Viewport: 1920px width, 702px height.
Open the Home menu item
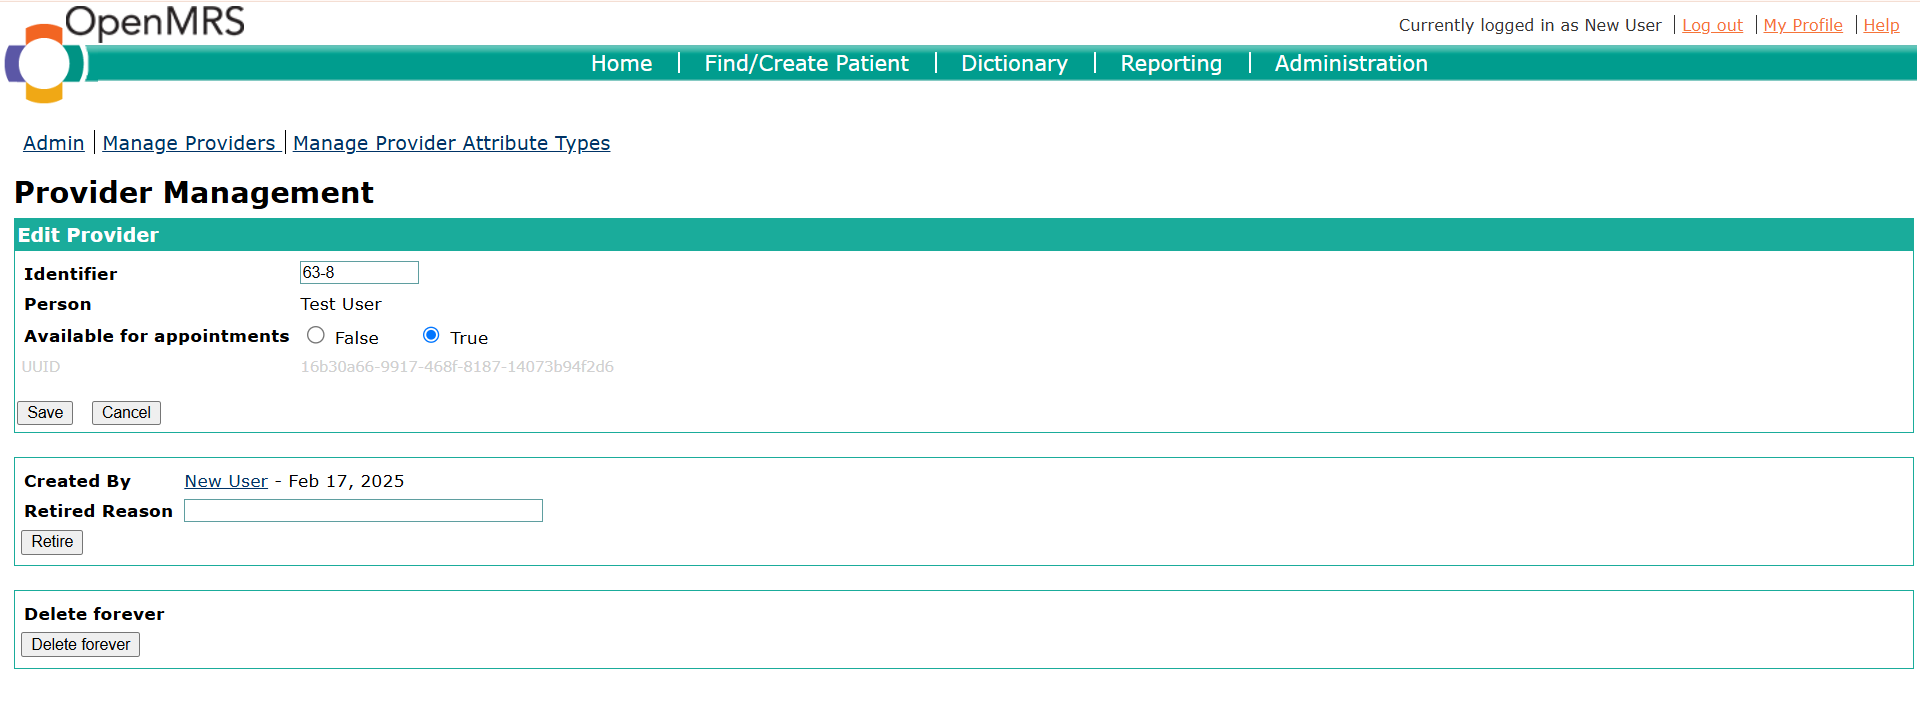pos(621,63)
